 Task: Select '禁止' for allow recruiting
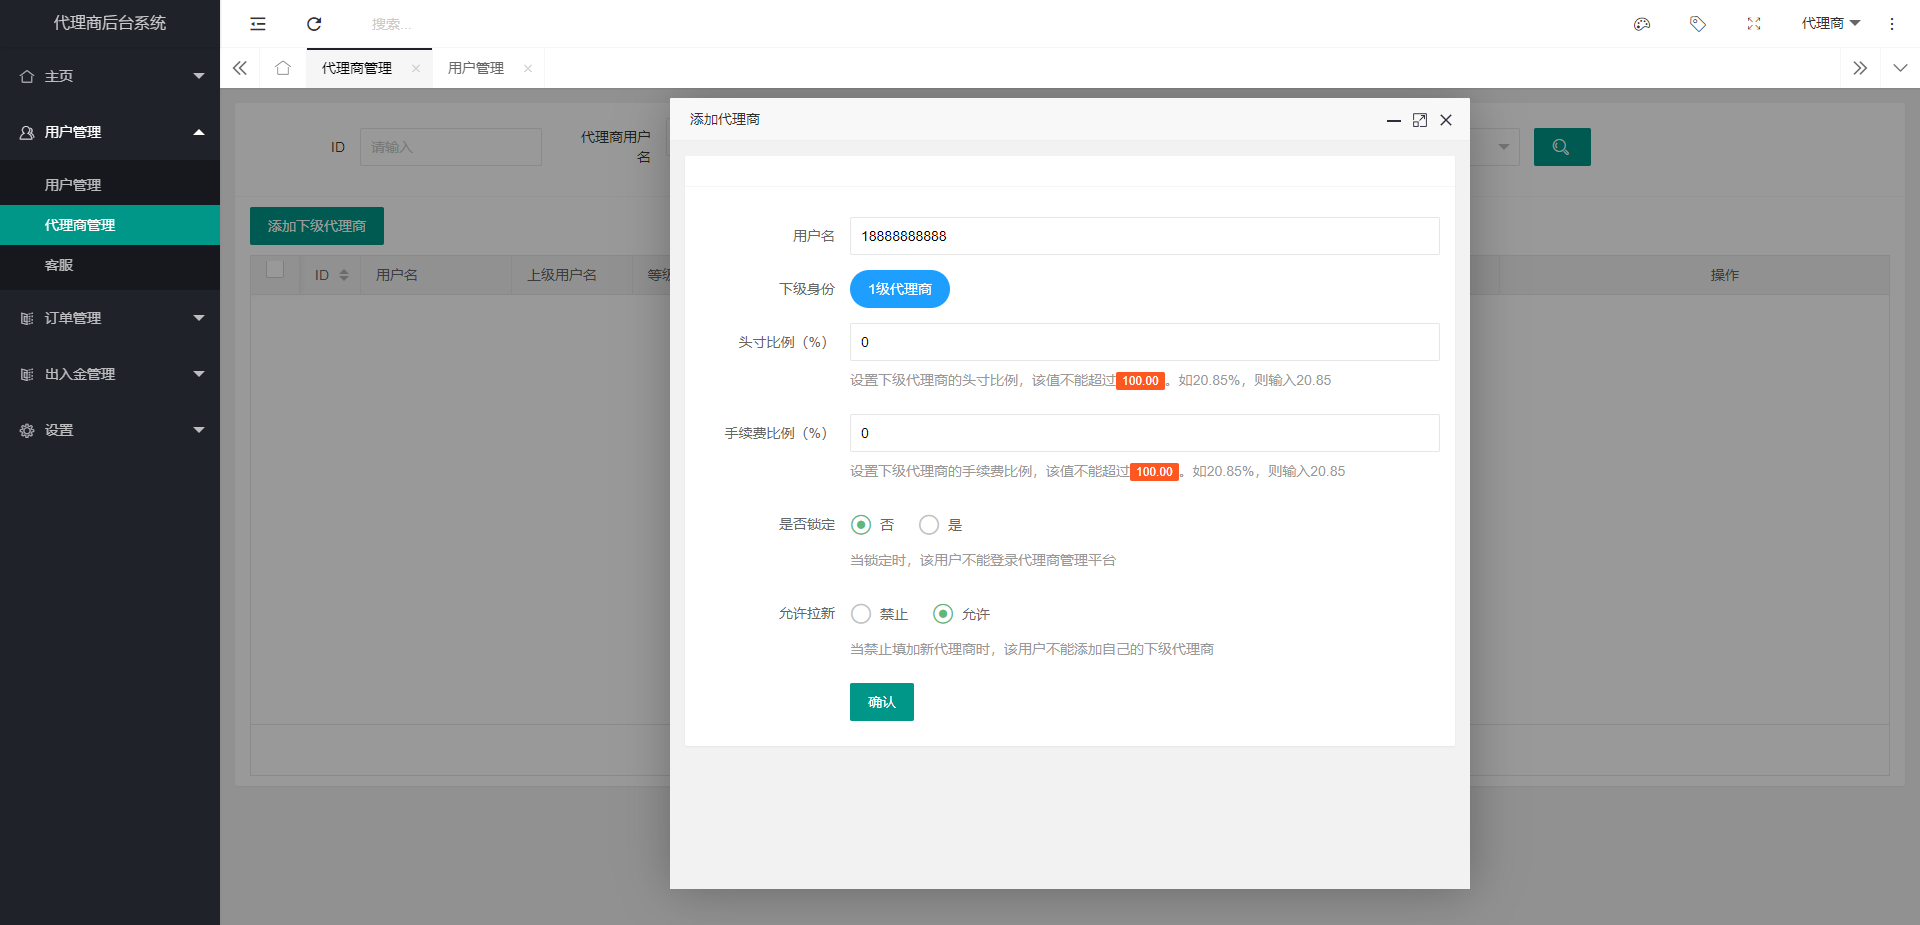(x=861, y=614)
